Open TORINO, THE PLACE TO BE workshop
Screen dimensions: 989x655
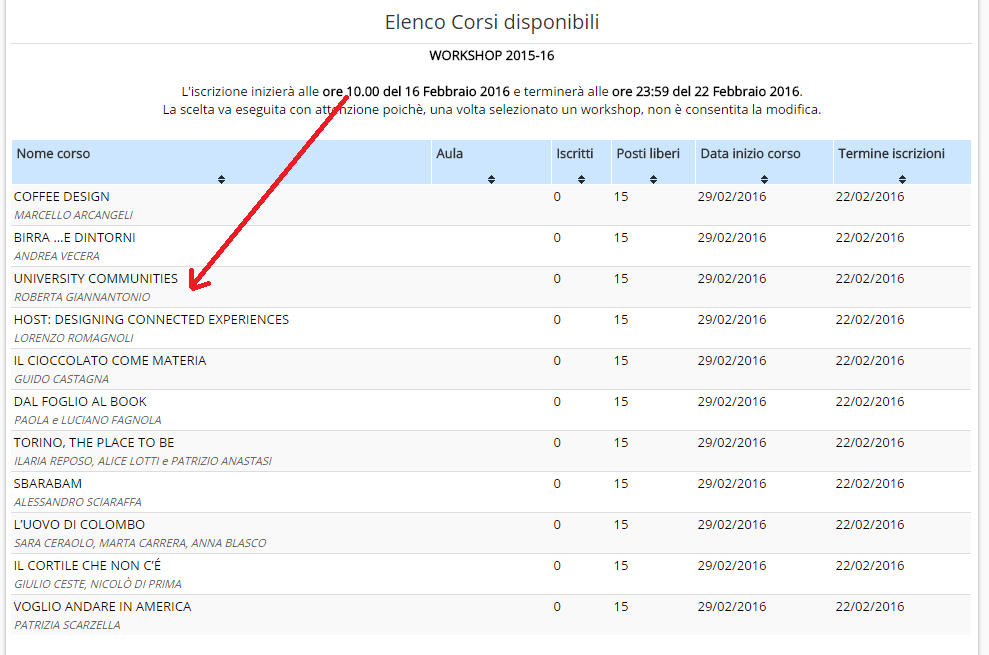click(94, 443)
